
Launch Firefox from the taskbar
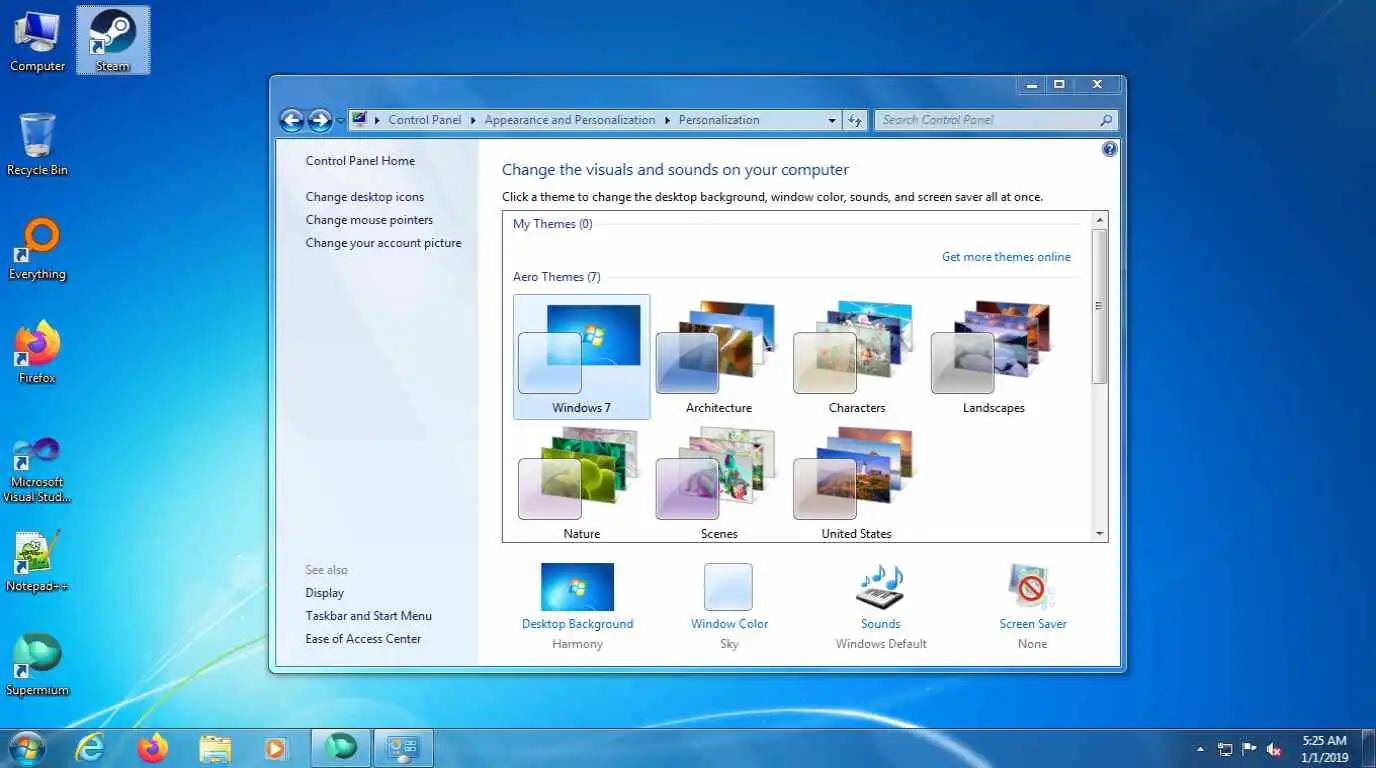(153, 748)
